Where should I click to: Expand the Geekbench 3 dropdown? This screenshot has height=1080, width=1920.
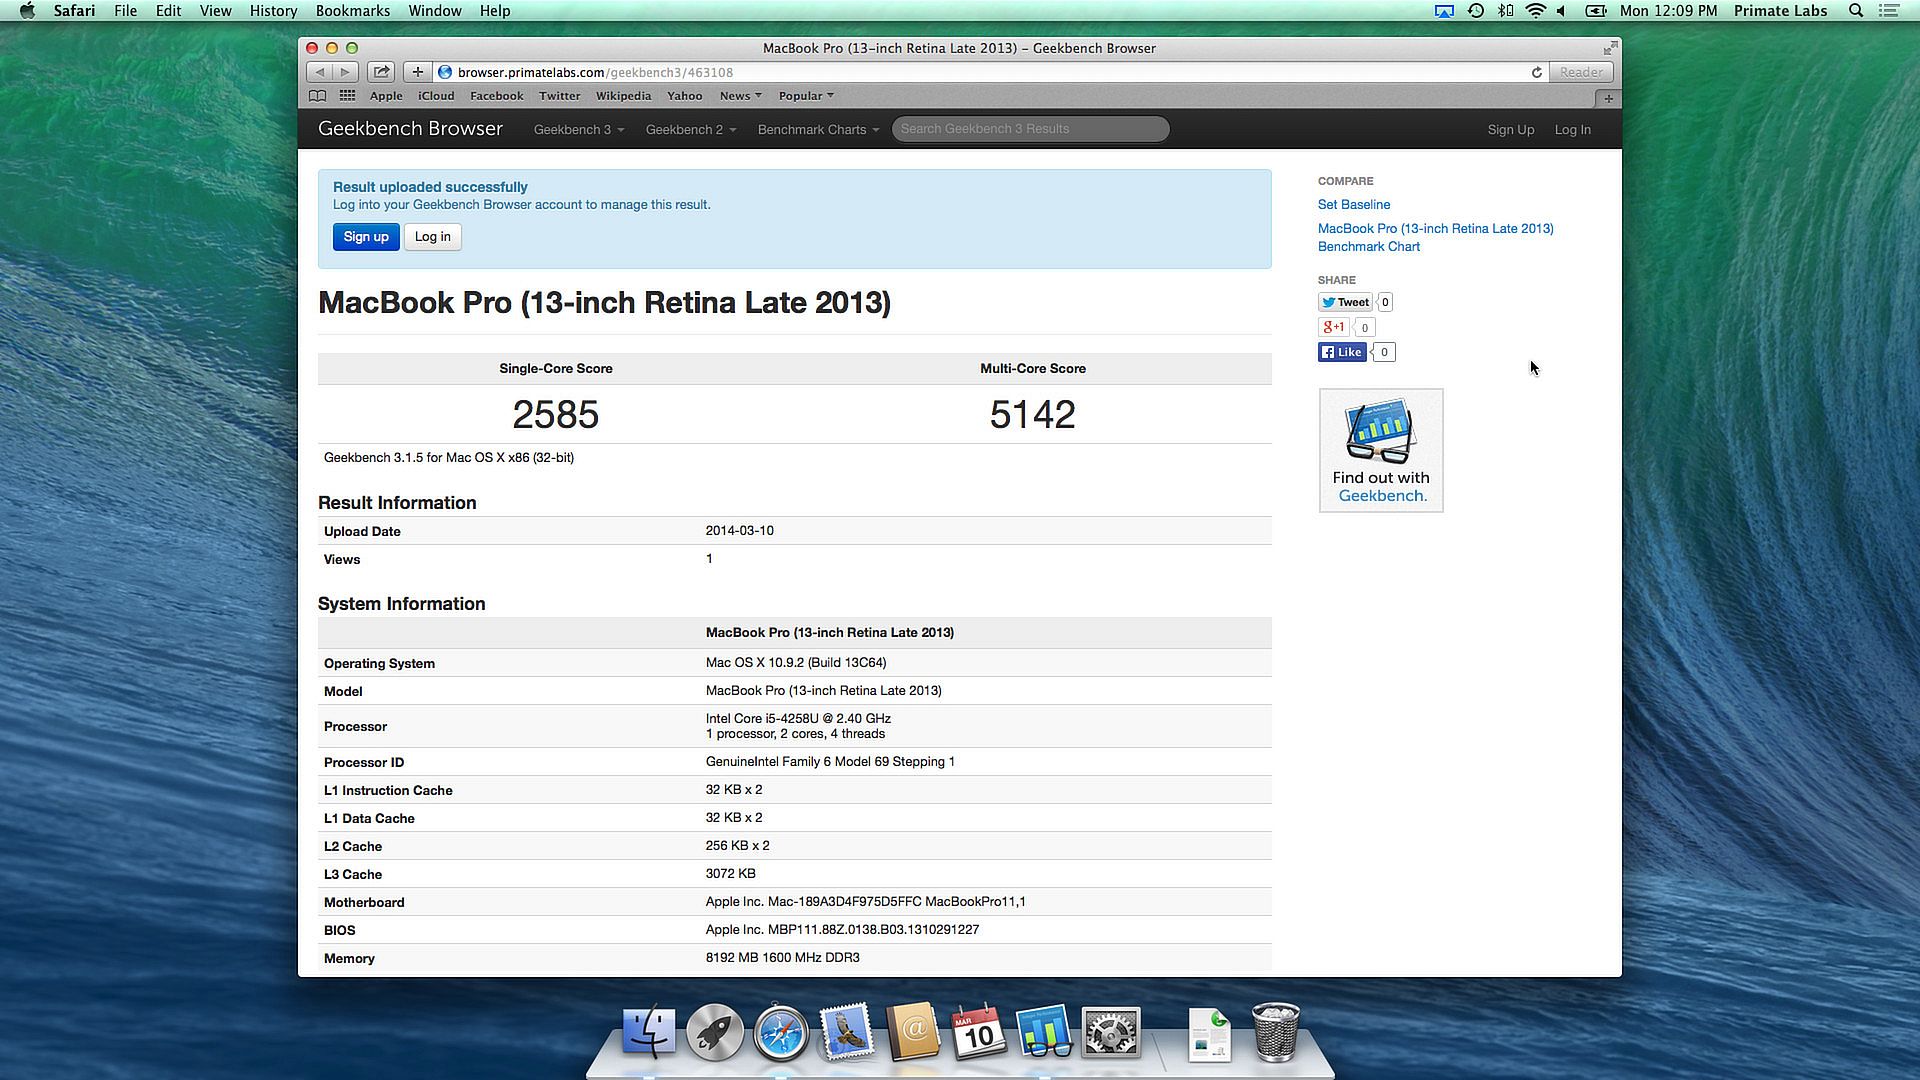tap(578, 130)
